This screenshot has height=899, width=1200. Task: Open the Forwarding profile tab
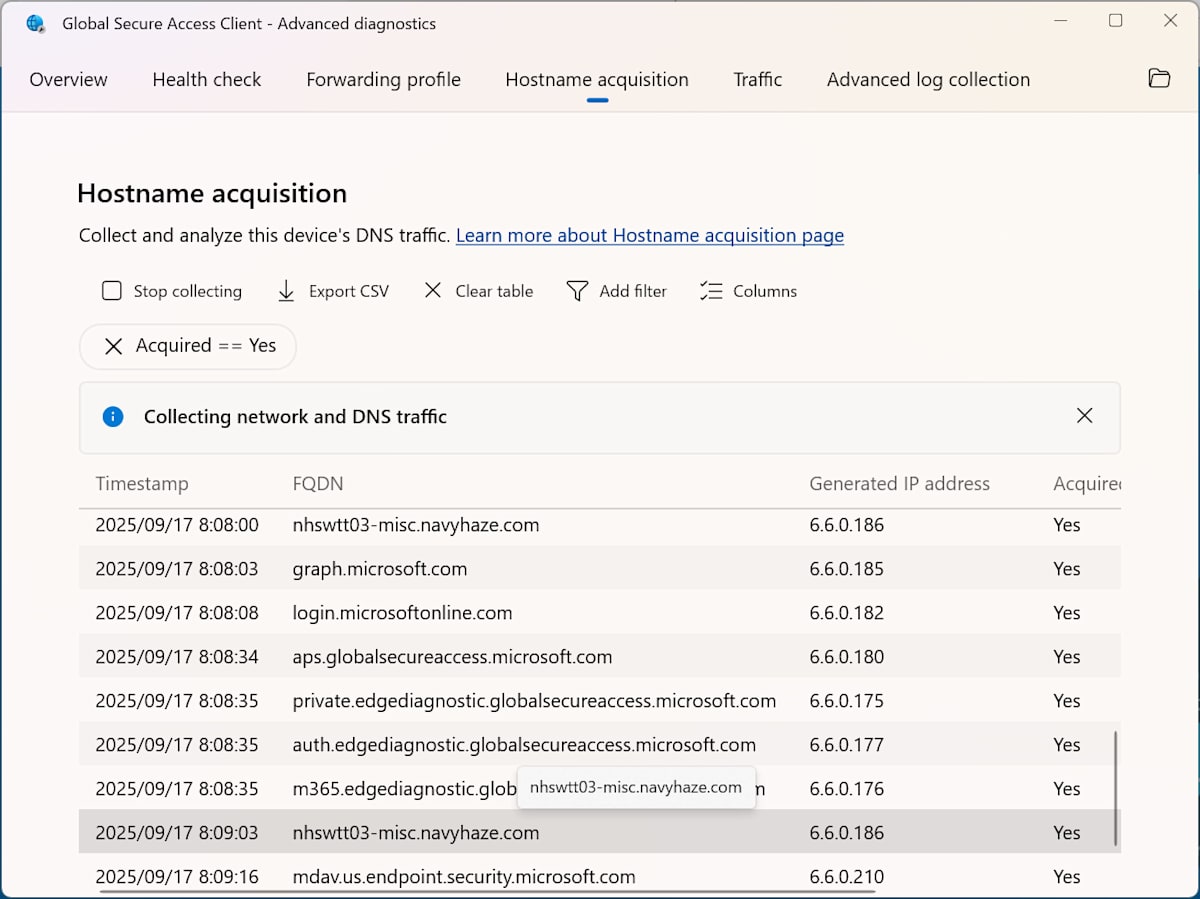click(383, 79)
